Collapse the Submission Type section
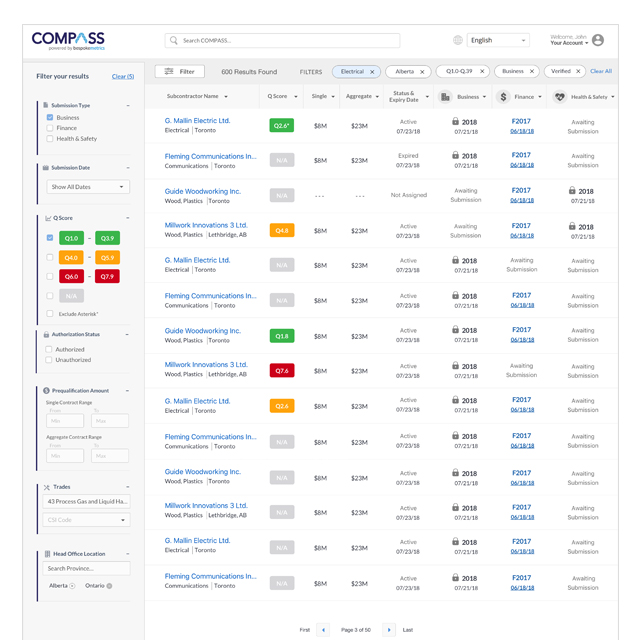Screen dimensions: 640x640 pos(128,105)
